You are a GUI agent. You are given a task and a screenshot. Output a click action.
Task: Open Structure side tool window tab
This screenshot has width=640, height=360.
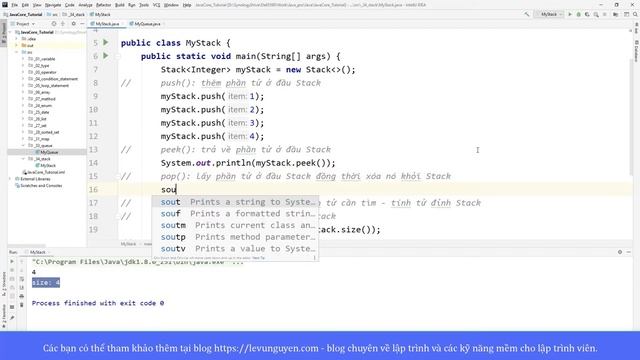4,284
